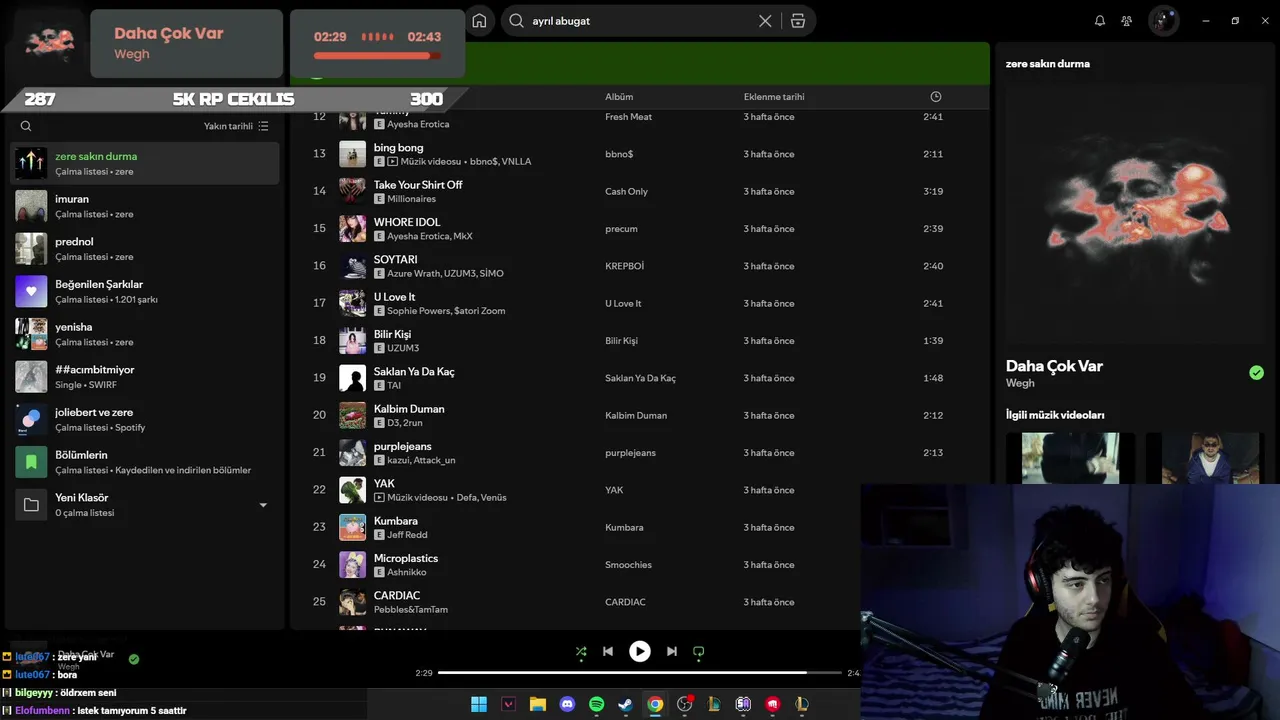Screen dimensions: 1280x720
Task: Click the İlgili müzik videoları heading
Action: [x=1055, y=414]
